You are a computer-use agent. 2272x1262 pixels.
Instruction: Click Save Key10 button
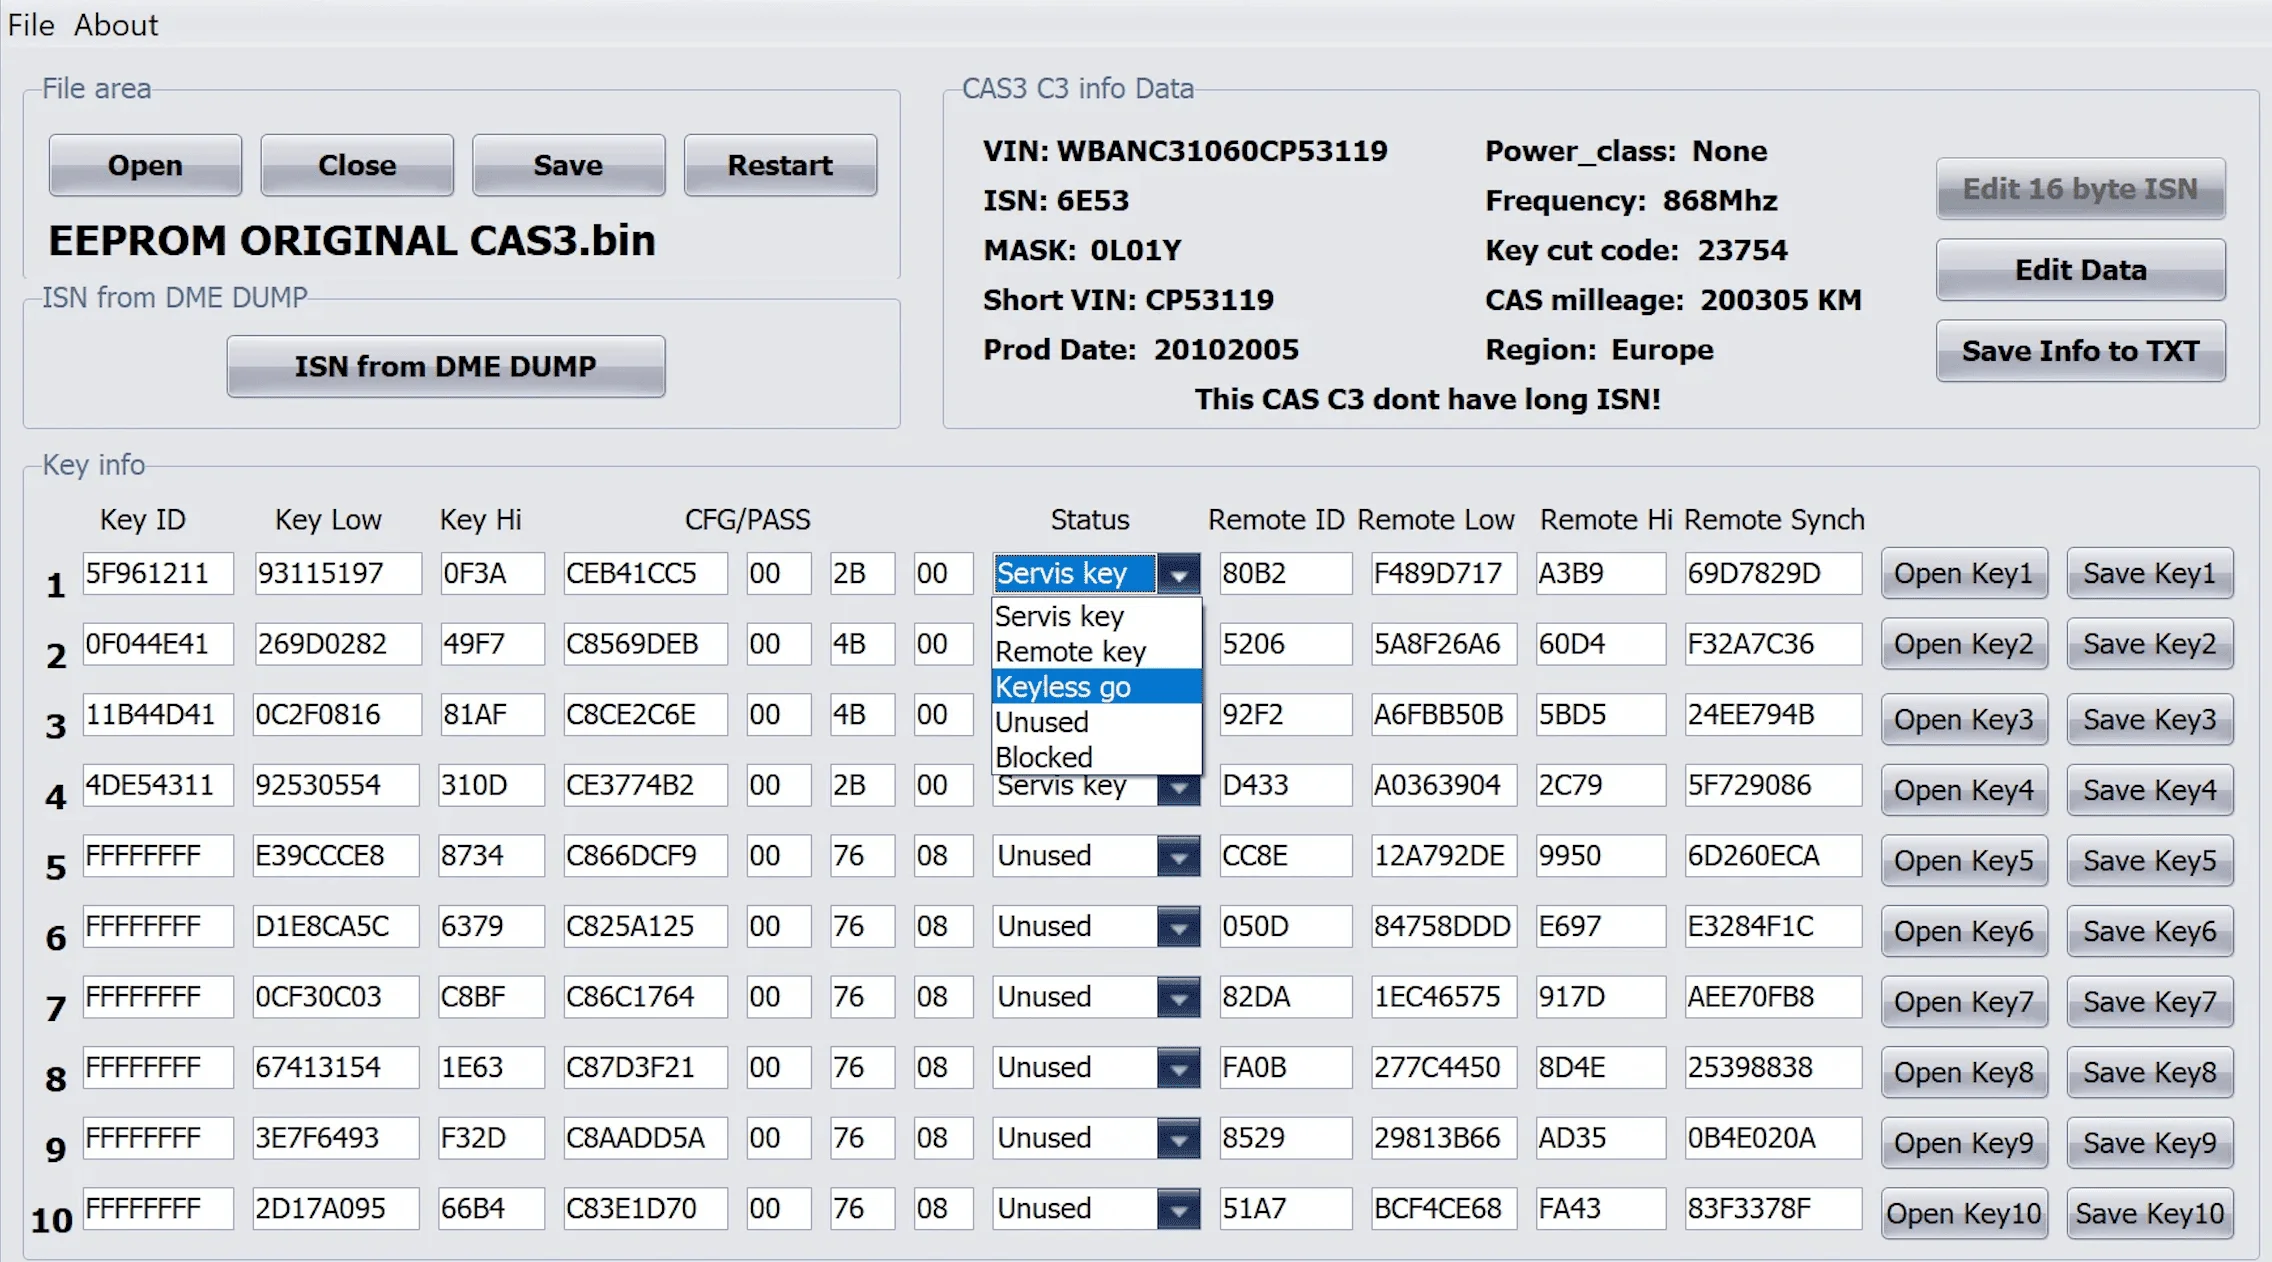[2150, 1213]
